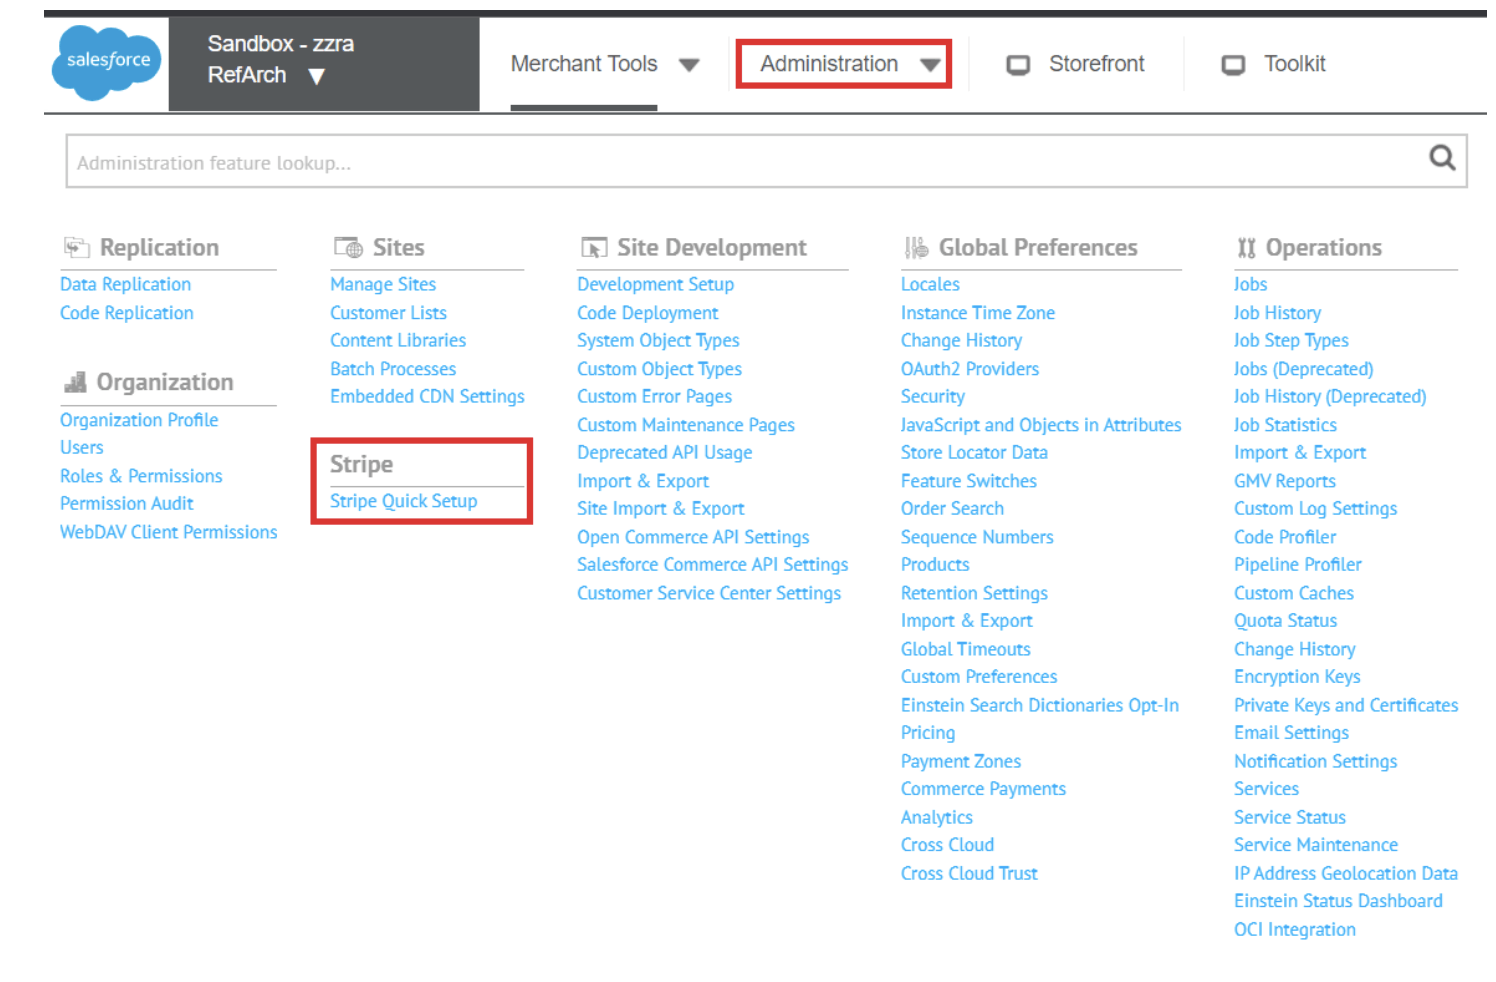This screenshot has height=982, width=1496.
Task: Click the search magnifier icon
Action: click(x=1442, y=158)
